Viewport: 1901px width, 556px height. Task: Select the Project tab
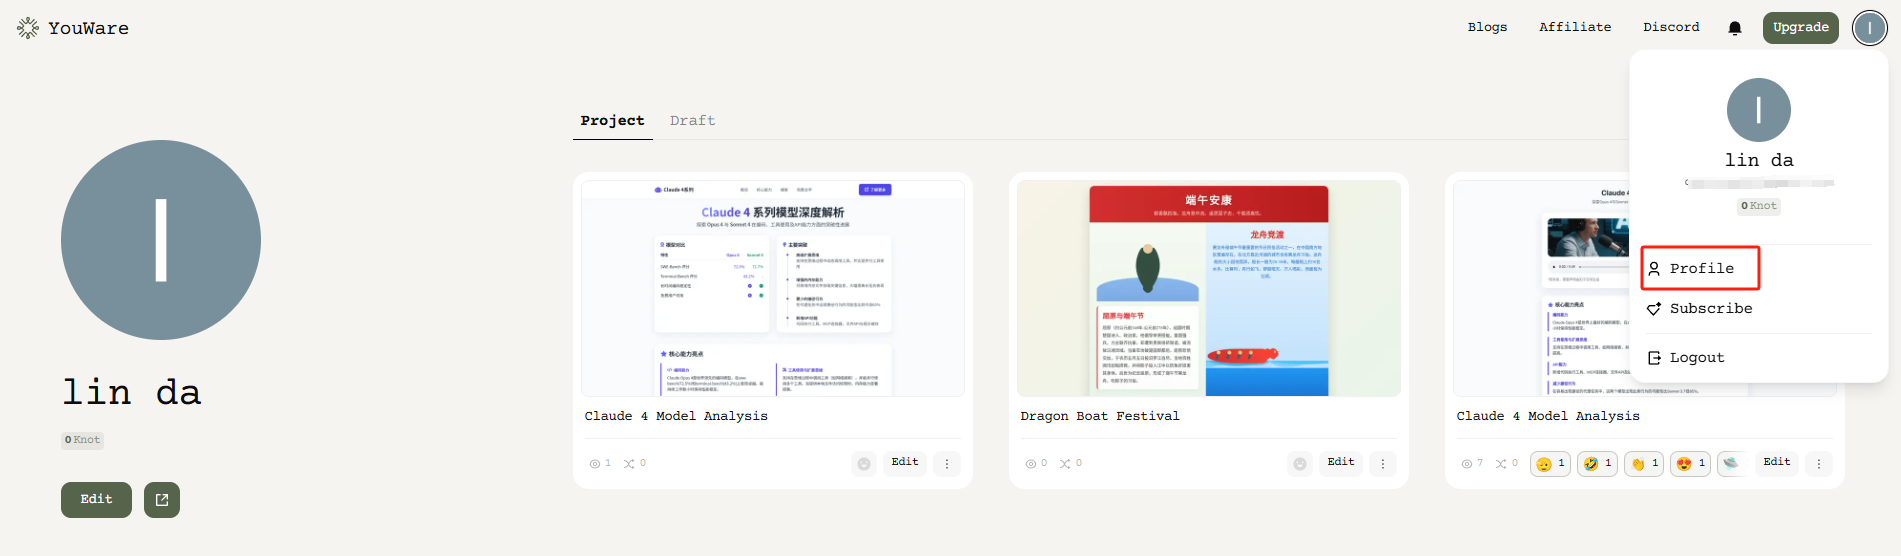612,121
